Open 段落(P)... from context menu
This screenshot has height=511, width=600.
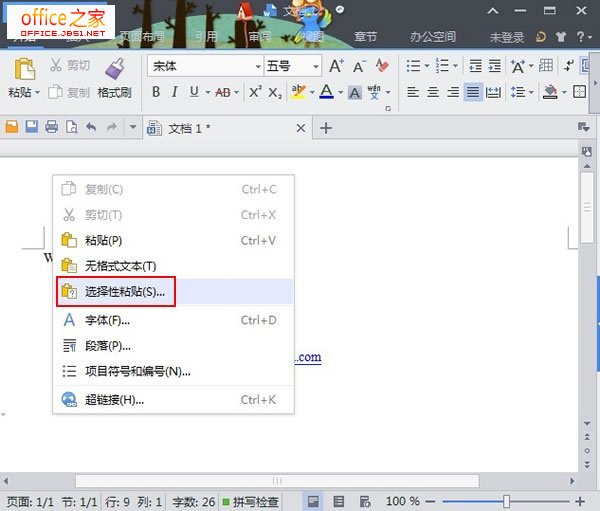174,346
